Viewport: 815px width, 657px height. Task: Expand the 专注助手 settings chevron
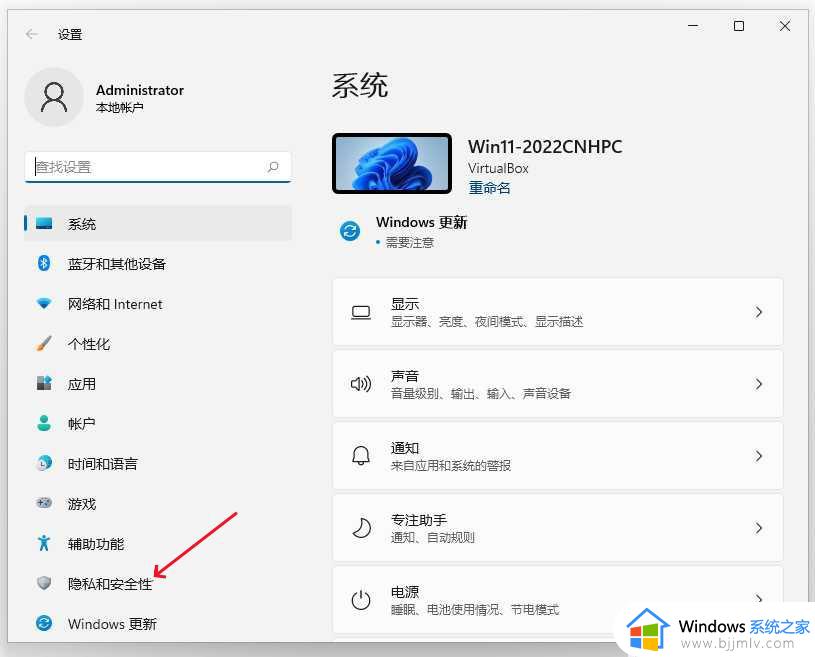tap(759, 528)
